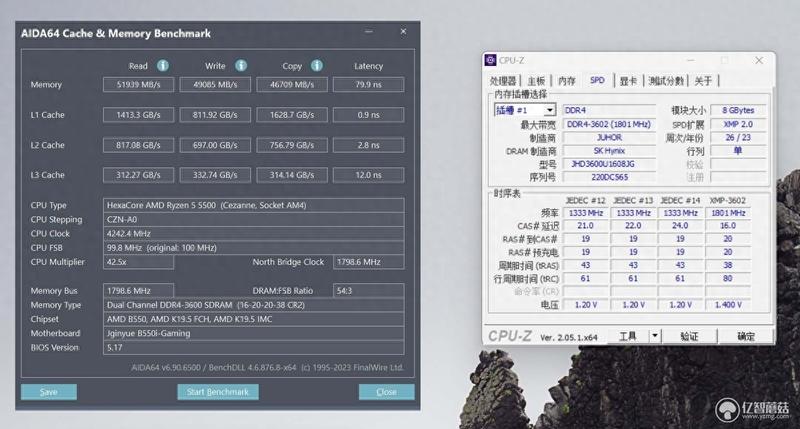Click Start Benchmark in AIDA64

pos(218,392)
